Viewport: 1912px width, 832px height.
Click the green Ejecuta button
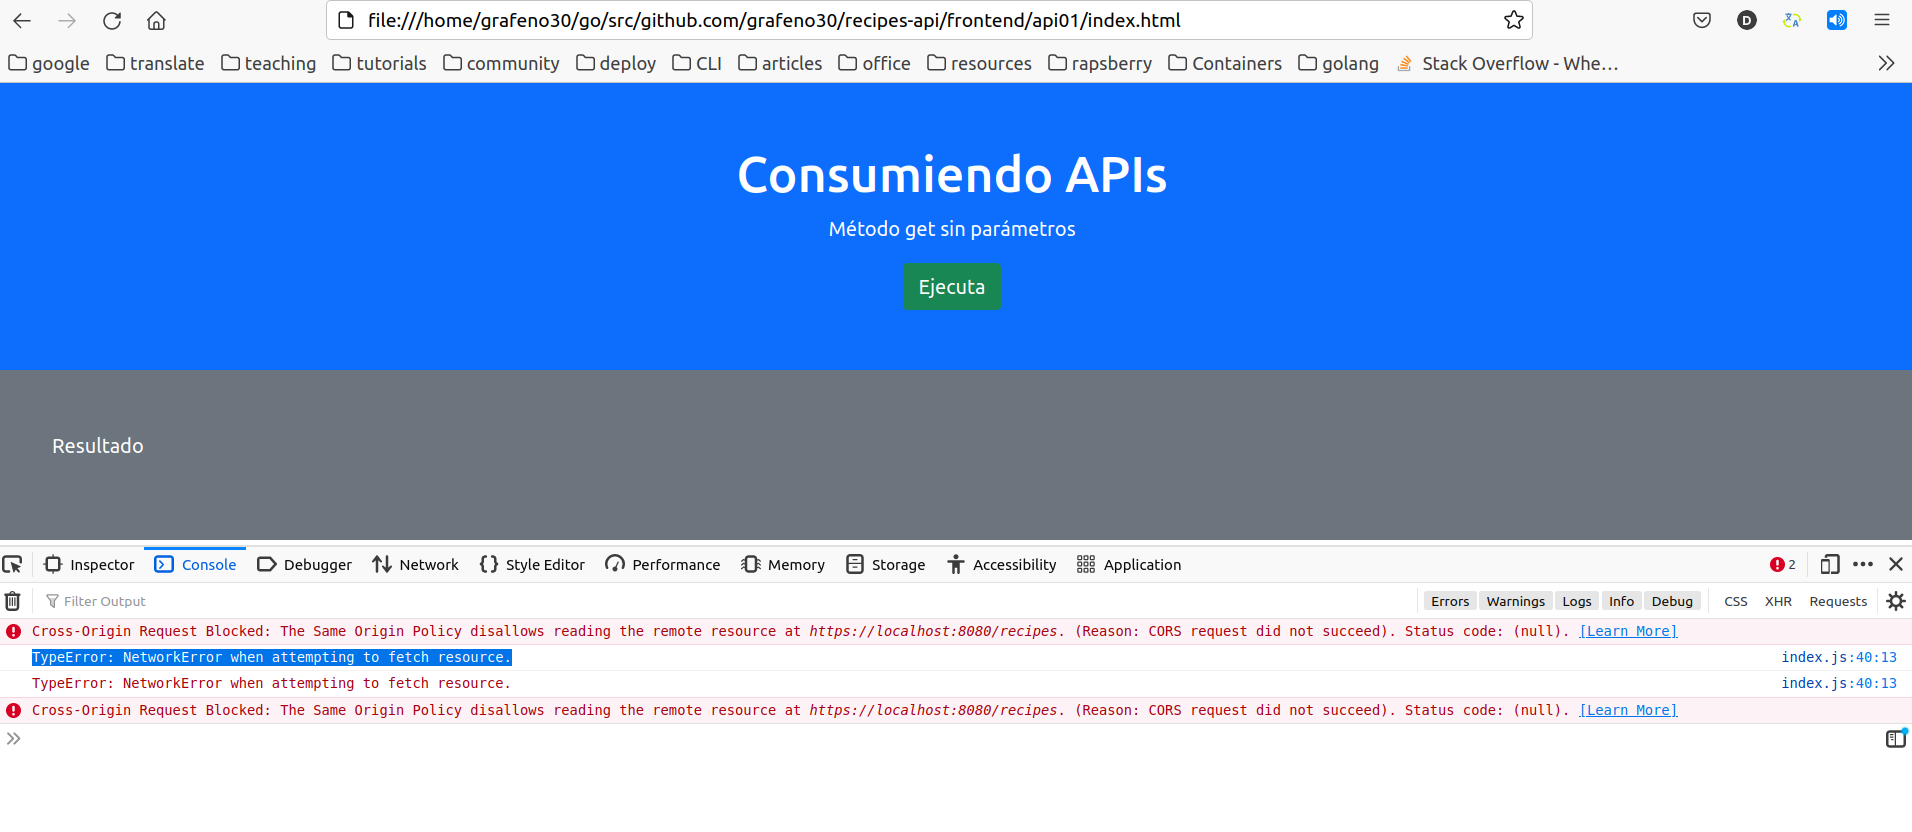click(952, 287)
